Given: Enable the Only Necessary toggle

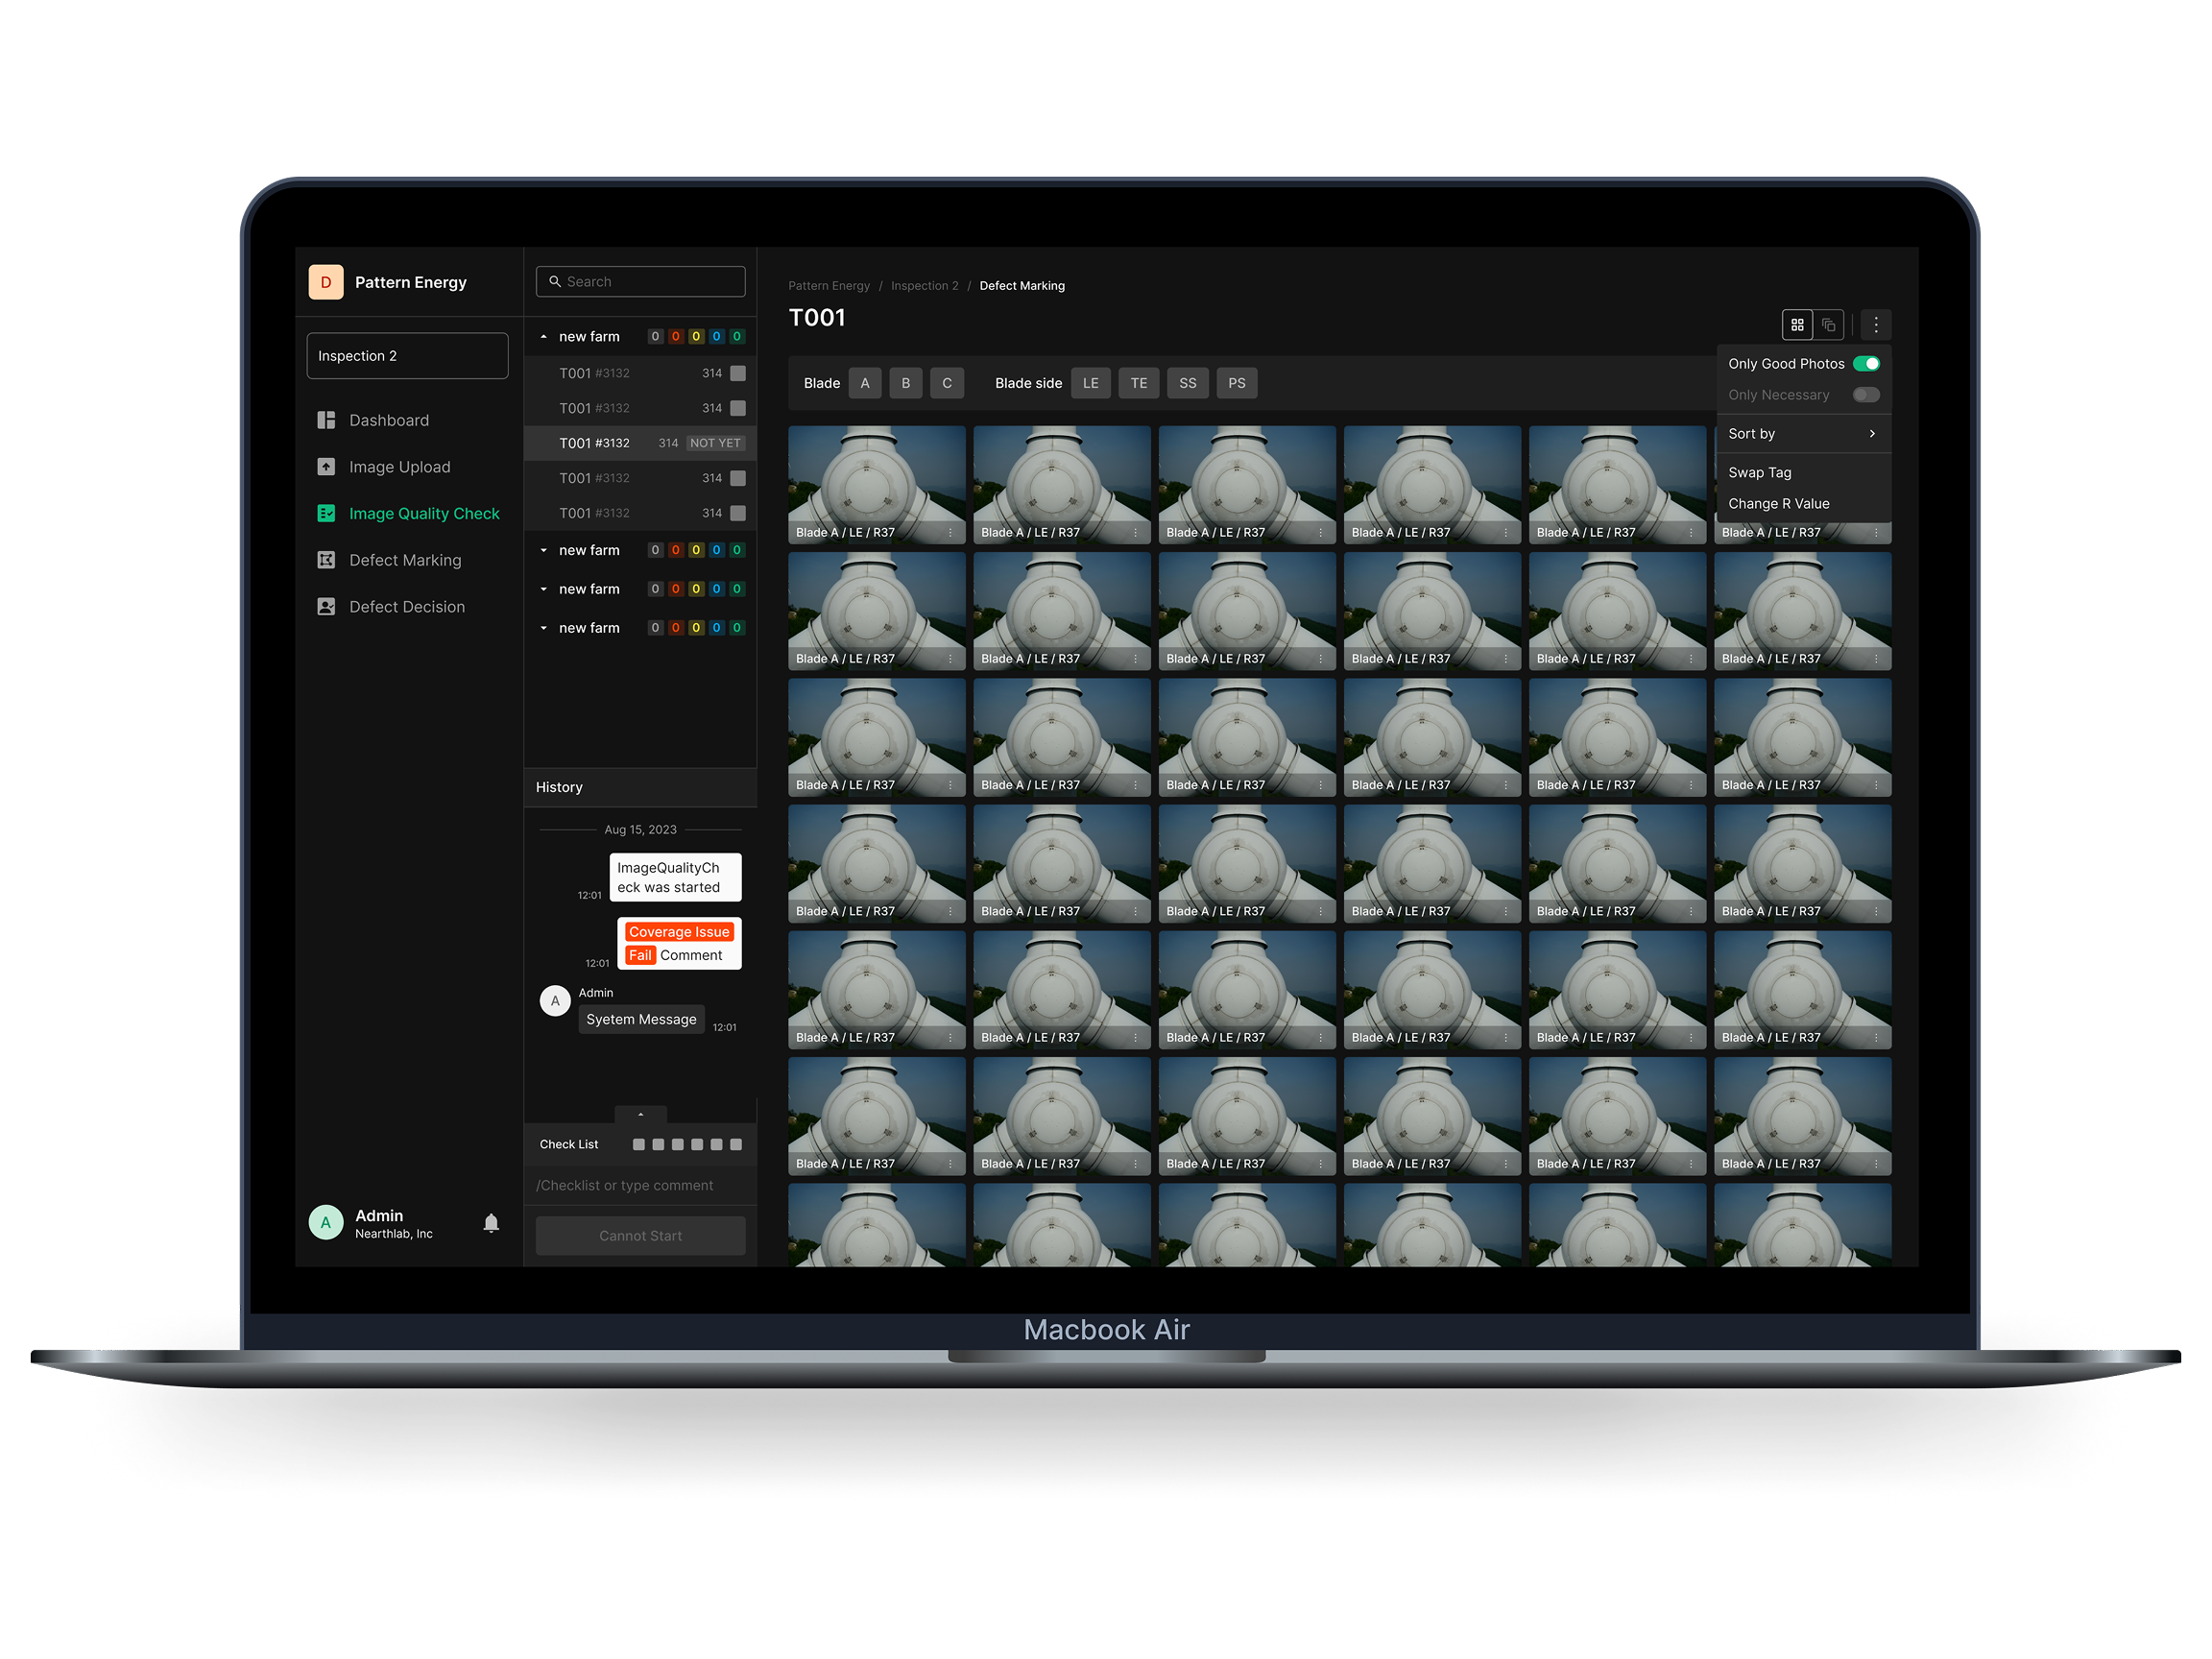Looking at the screenshot, I should pos(1866,395).
